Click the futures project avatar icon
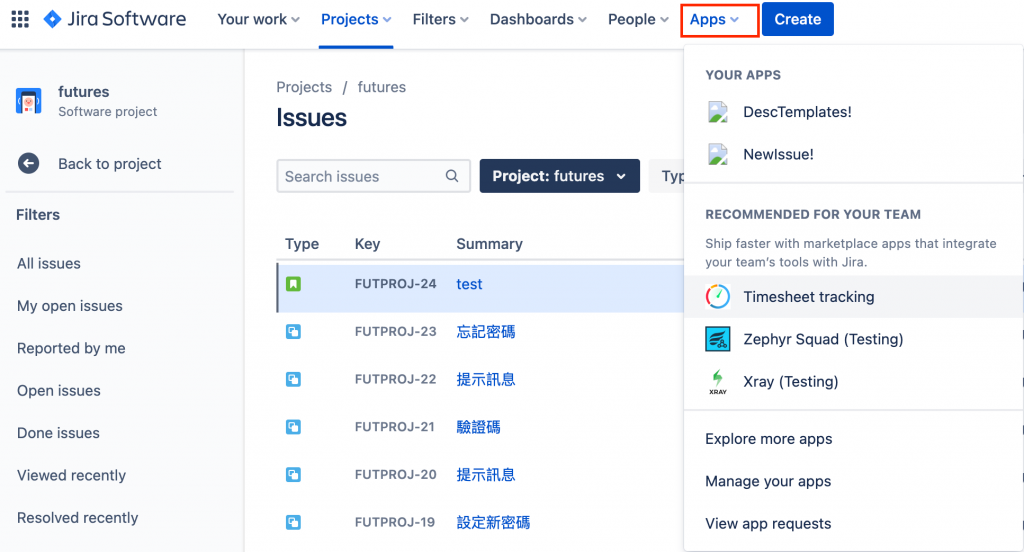 point(28,101)
